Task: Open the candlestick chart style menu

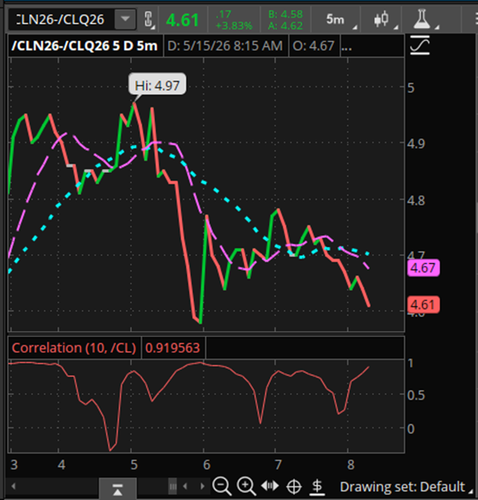Action: [x=381, y=19]
